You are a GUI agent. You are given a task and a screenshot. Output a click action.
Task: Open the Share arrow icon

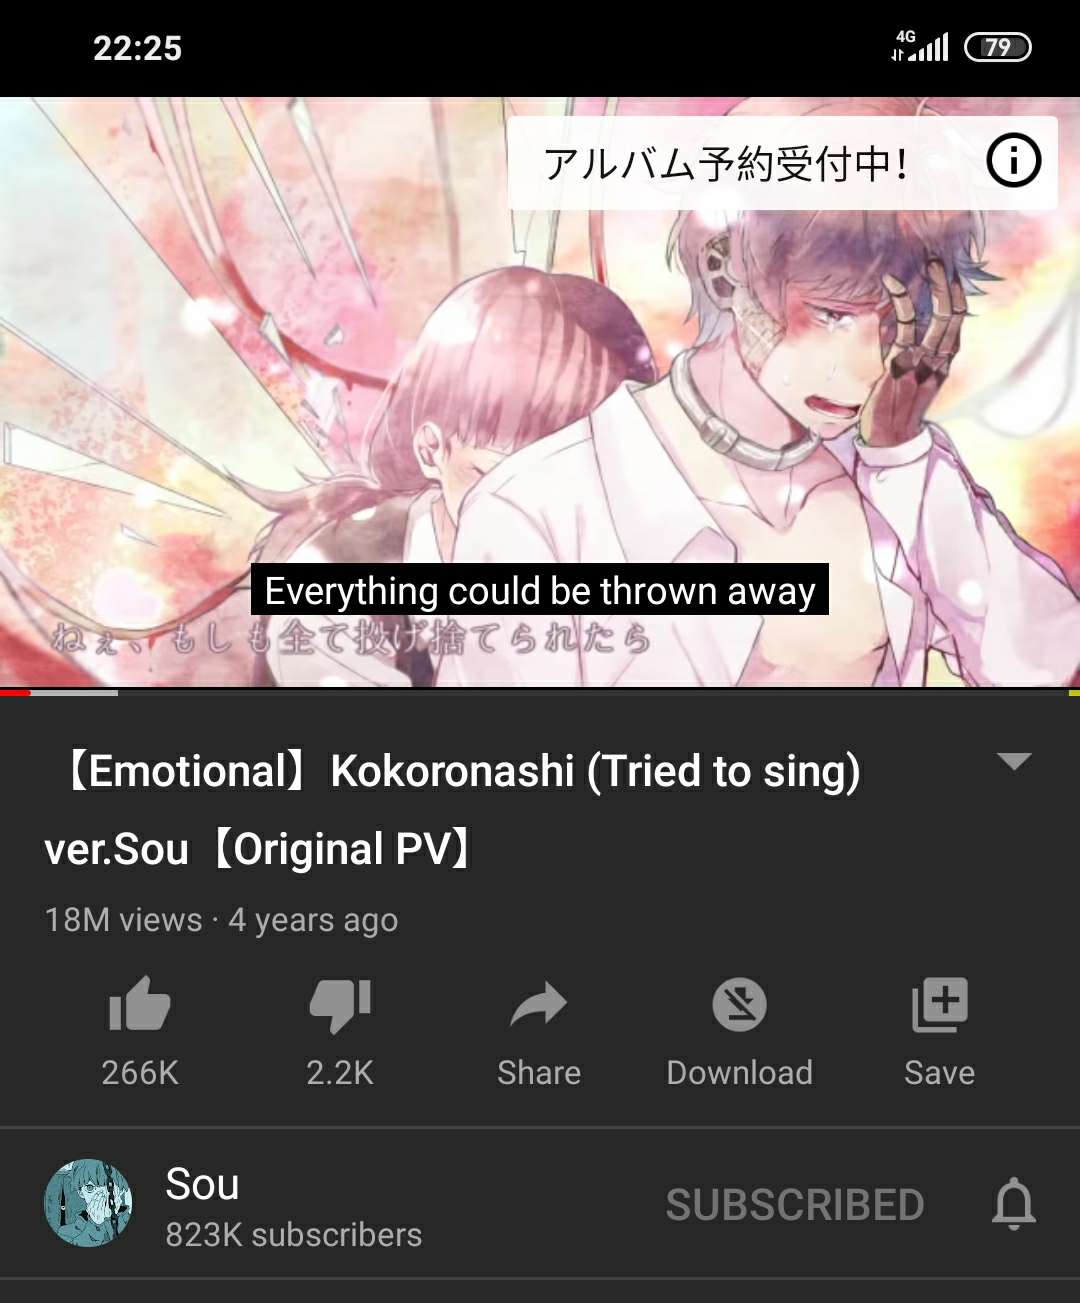(x=539, y=1004)
